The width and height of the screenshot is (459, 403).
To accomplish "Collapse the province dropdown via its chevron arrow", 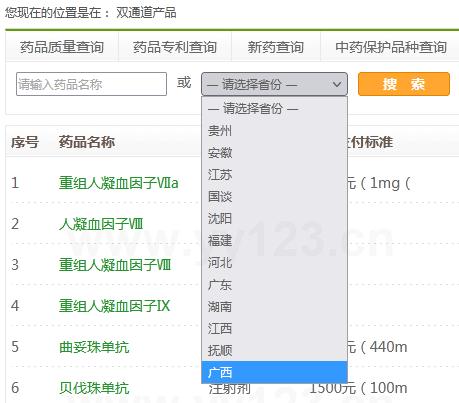I will (337, 84).
